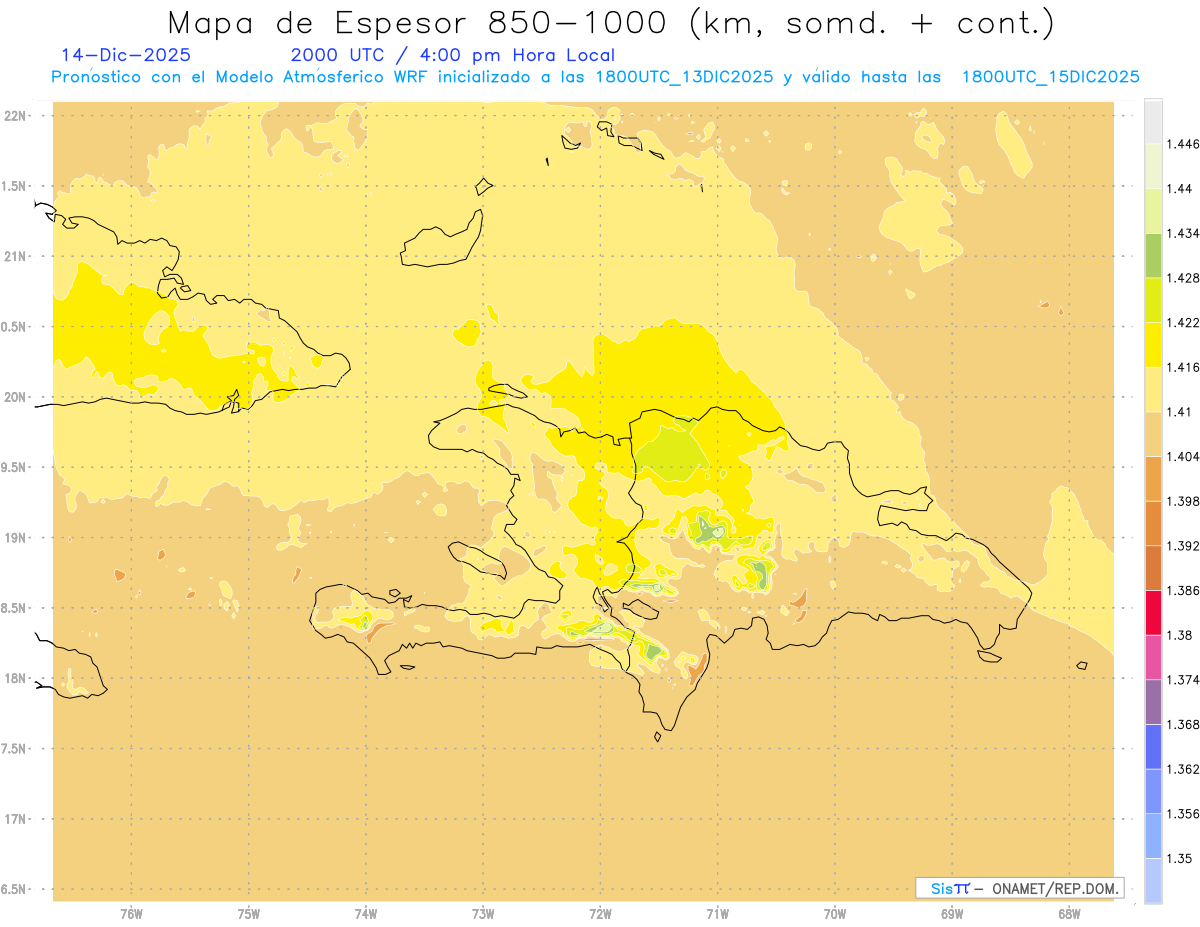This screenshot has height=927, width=1200.
Task: Click the '73W' longitude label
Action: 483,914
